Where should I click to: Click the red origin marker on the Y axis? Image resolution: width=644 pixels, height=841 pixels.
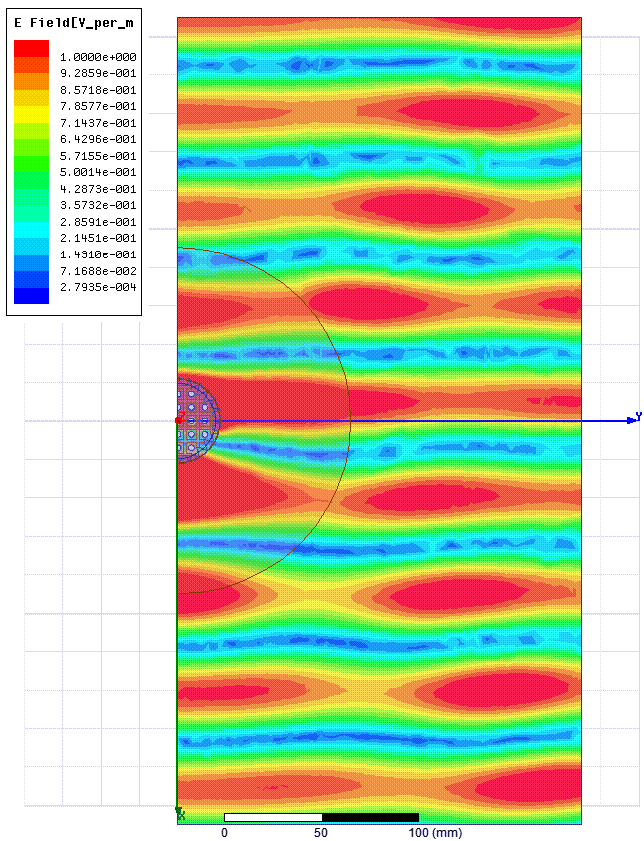(180, 418)
